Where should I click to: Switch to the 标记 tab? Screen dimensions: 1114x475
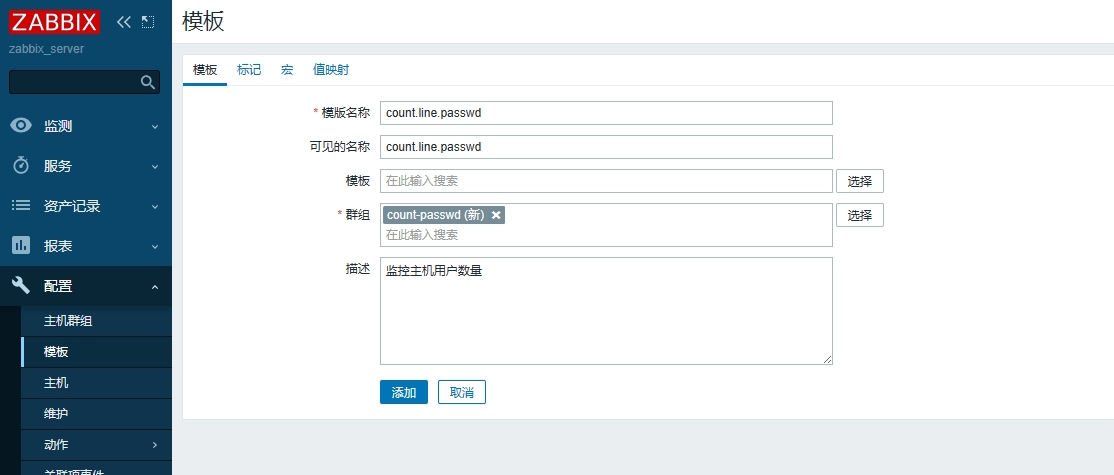coord(249,70)
